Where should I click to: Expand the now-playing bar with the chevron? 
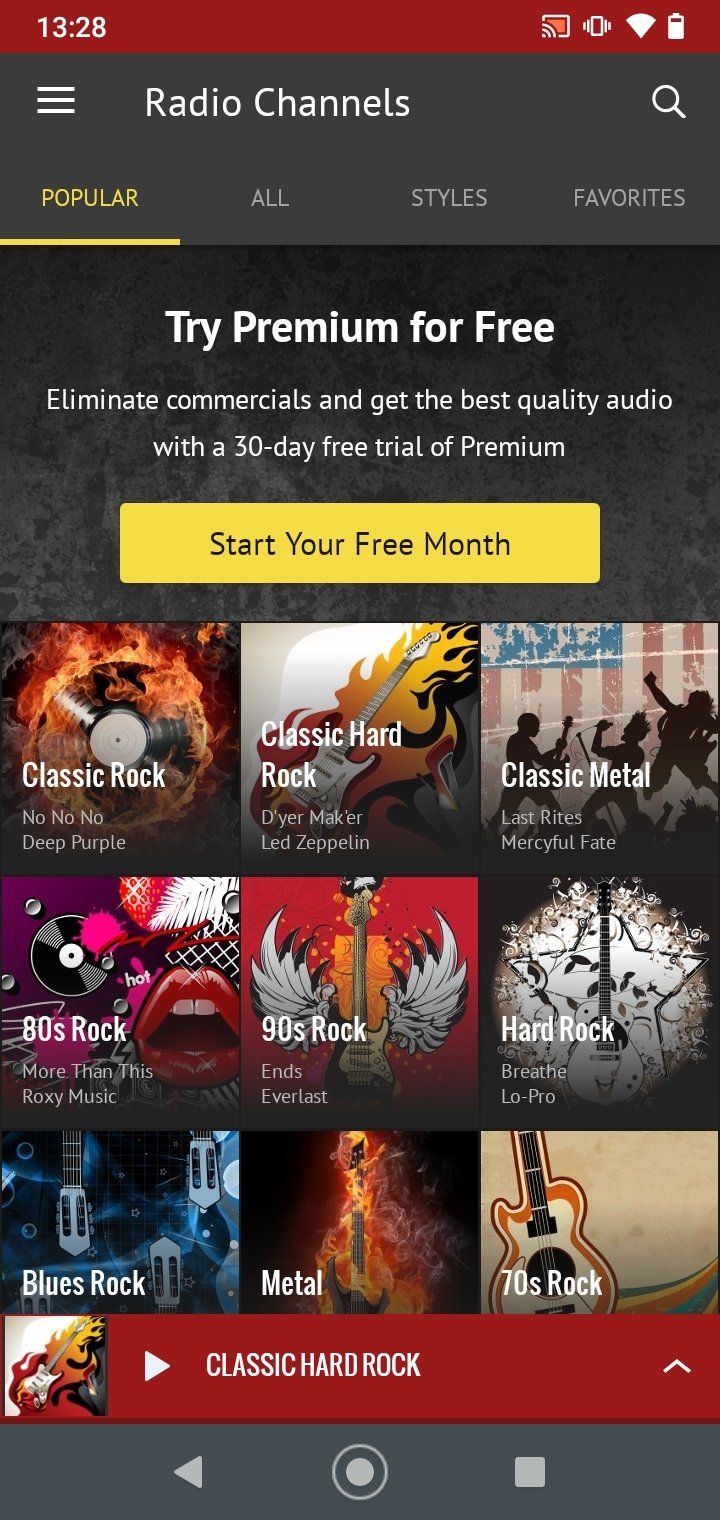677,1366
